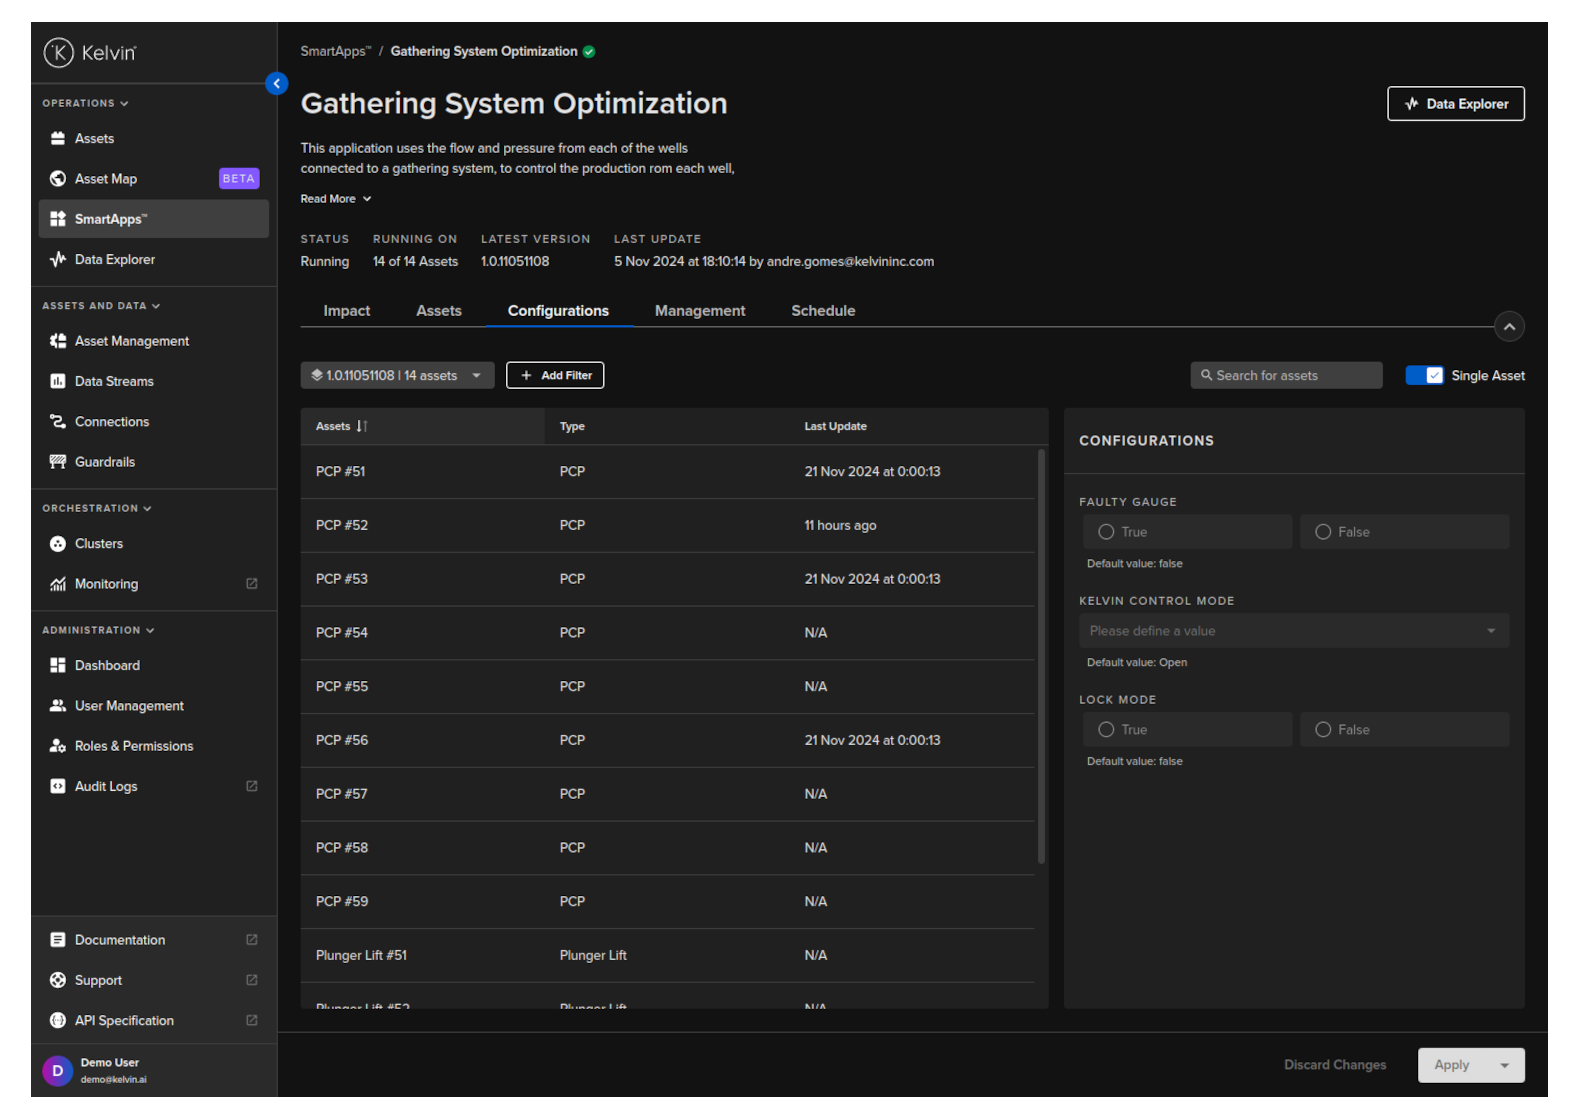Click the Asset Map globe icon
1580x1120 pixels.
point(58,179)
